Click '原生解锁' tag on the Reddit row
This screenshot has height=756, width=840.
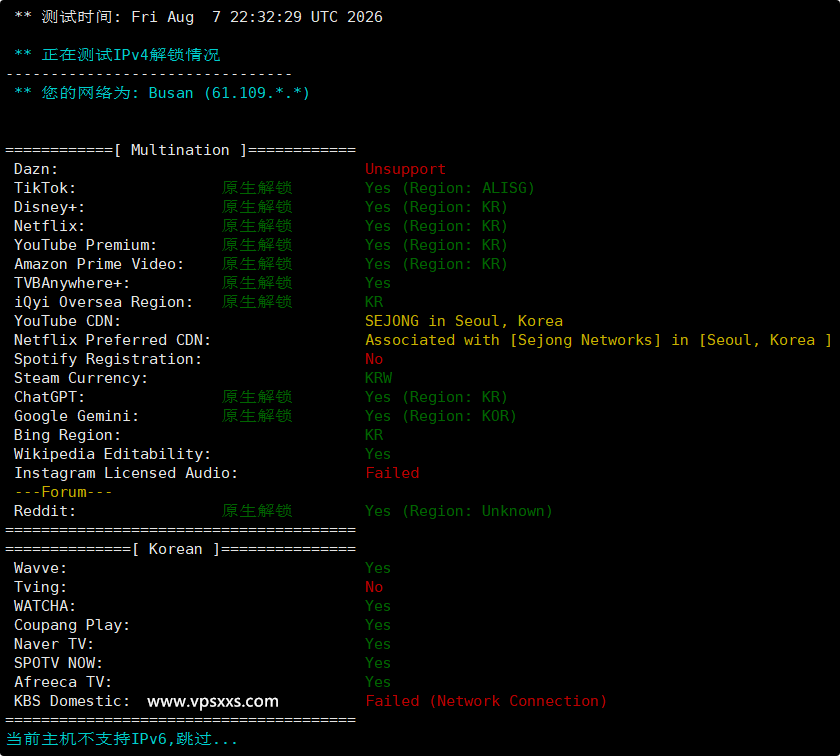click(257, 511)
